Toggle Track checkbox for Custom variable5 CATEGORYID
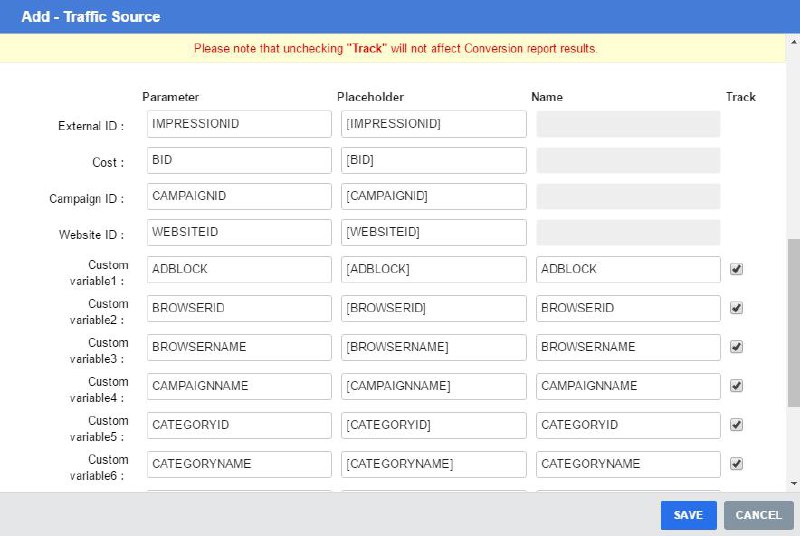Image resolution: width=800 pixels, height=536 pixels. (x=737, y=425)
